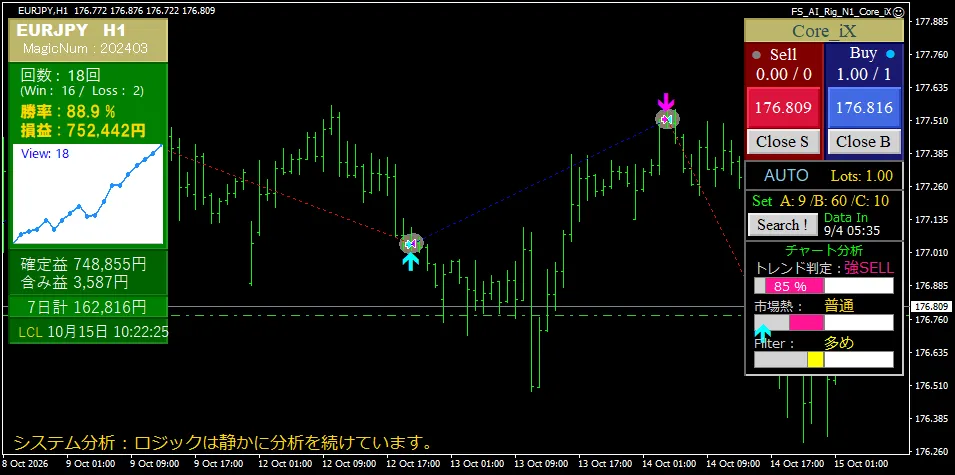
Task: Click the current price tag 176.809 on the price axis
Action: coord(931,306)
